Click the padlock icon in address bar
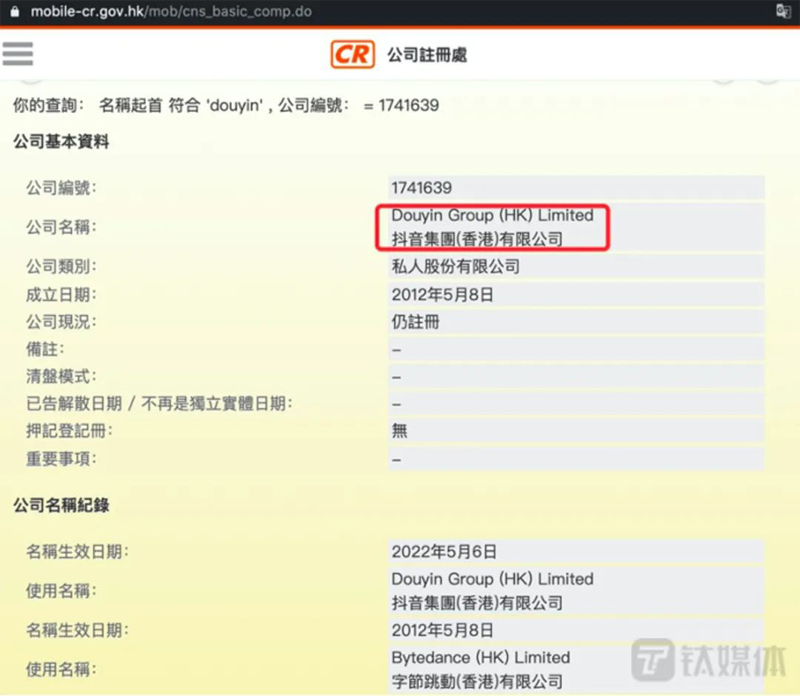Screen dimensions: 800x696 tap(14, 10)
